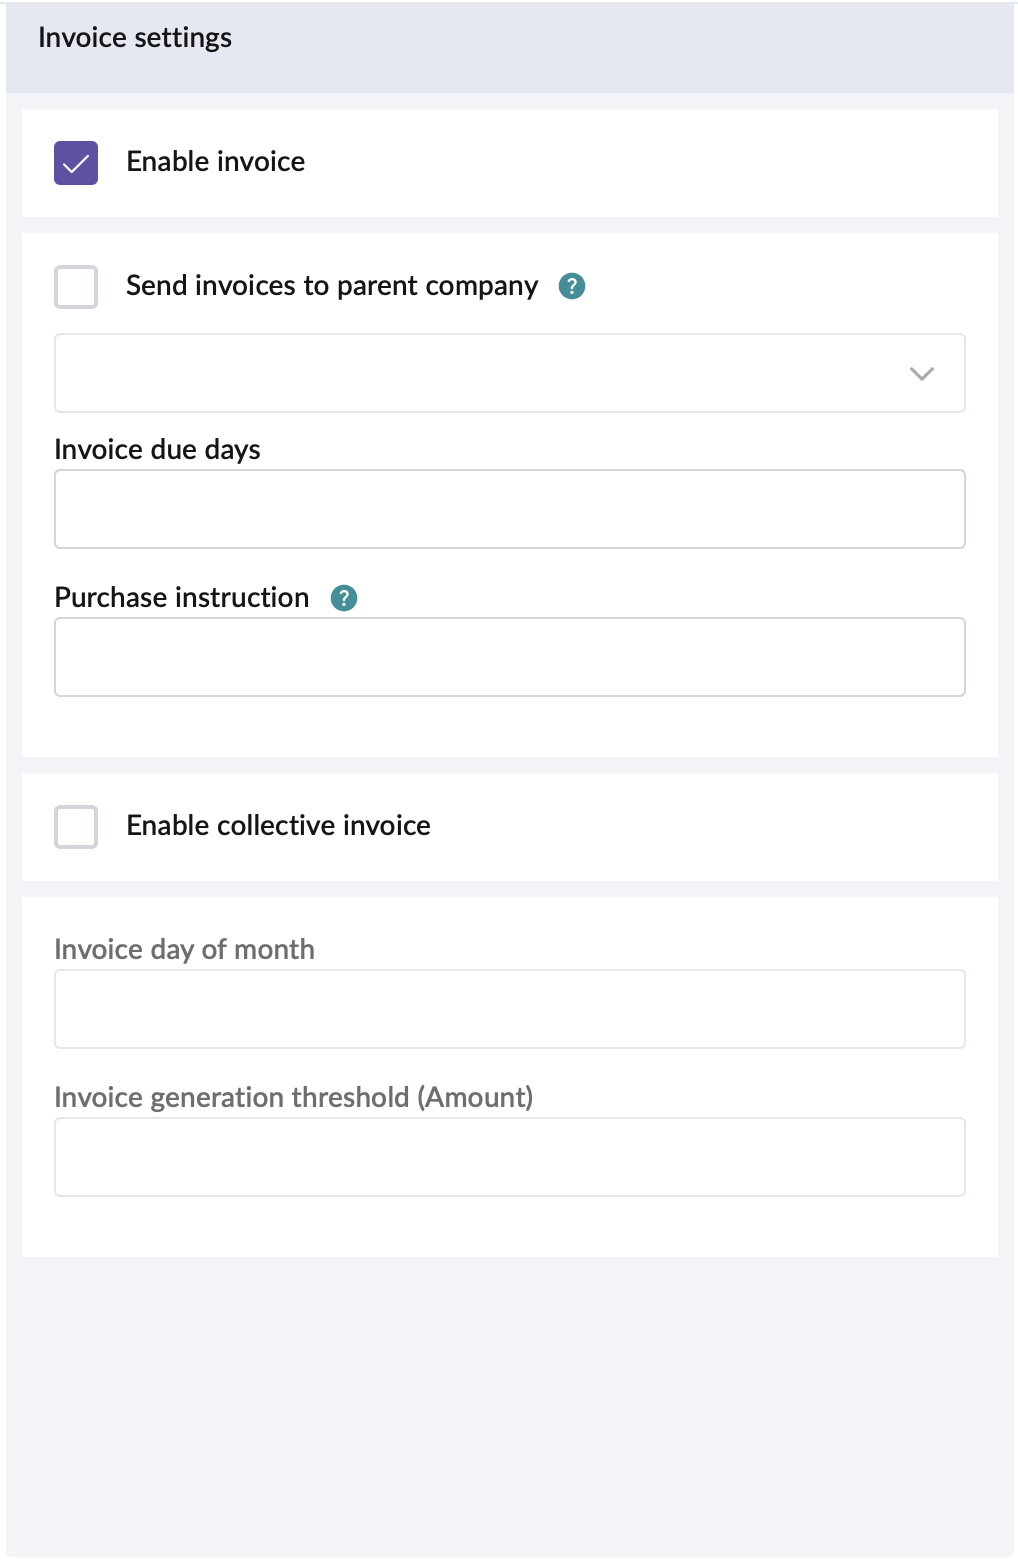
Task: Click the chevron arrow of parent company dropdown
Action: pyautogui.click(x=921, y=373)
